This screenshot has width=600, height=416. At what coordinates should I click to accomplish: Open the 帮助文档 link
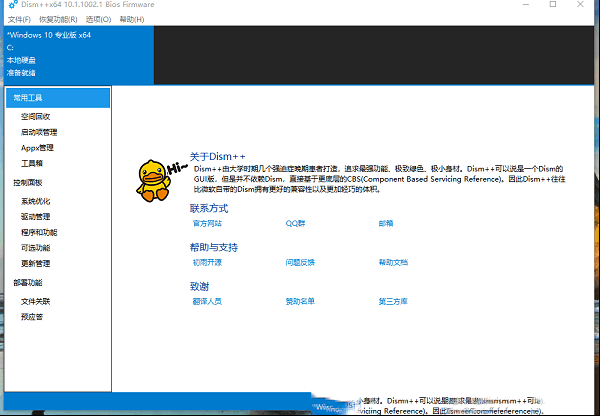tap(393, 262)
